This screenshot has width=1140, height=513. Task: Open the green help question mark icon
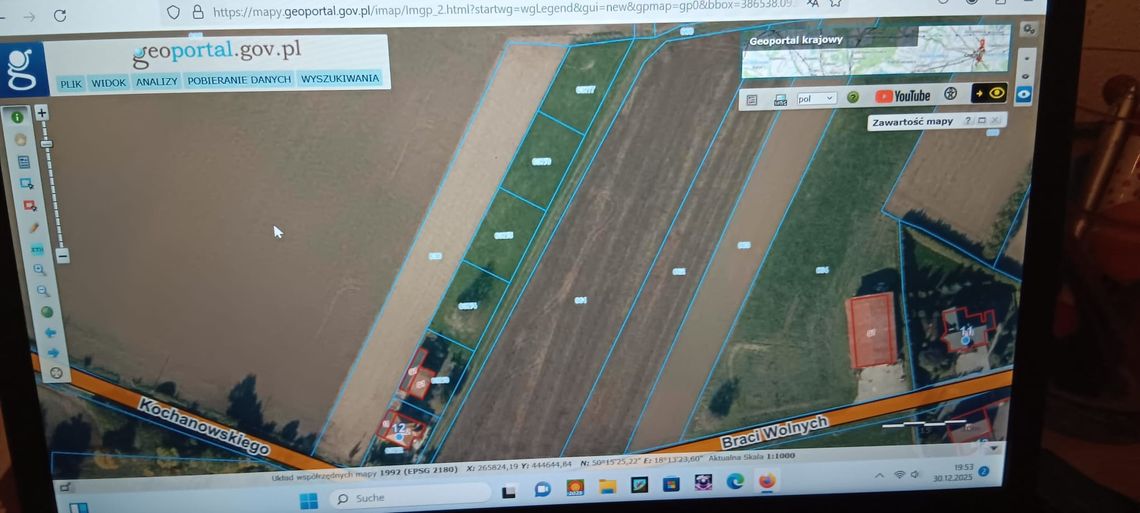pos(853,98)
